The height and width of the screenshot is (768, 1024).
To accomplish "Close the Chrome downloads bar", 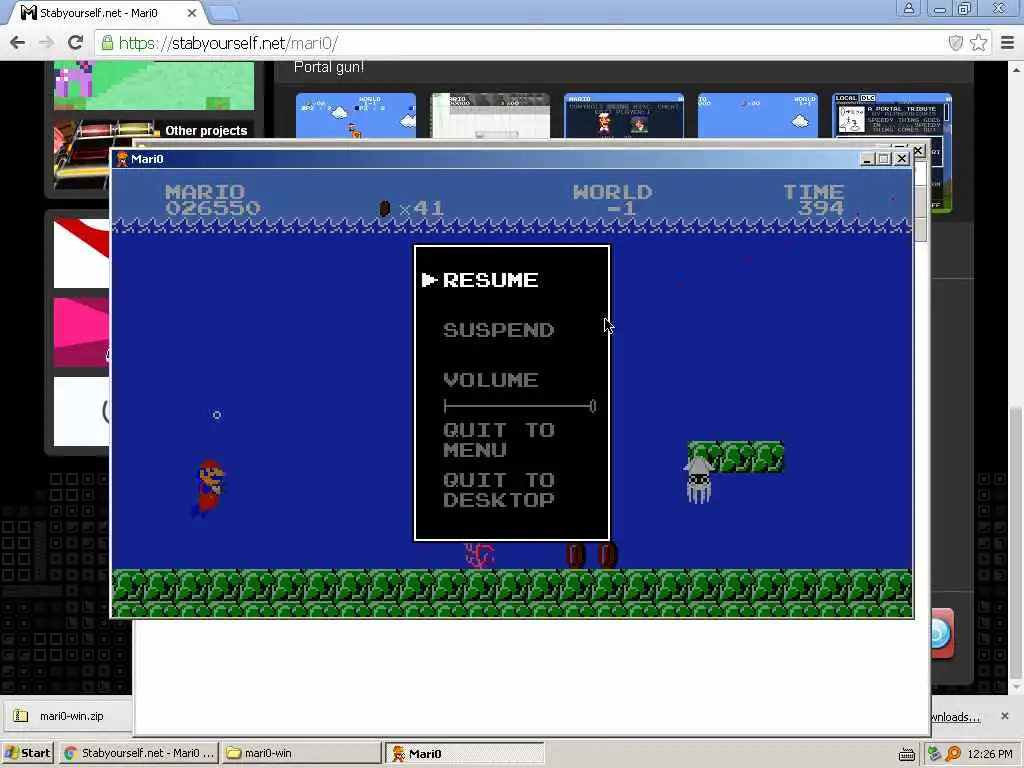I will [1005, 716].
